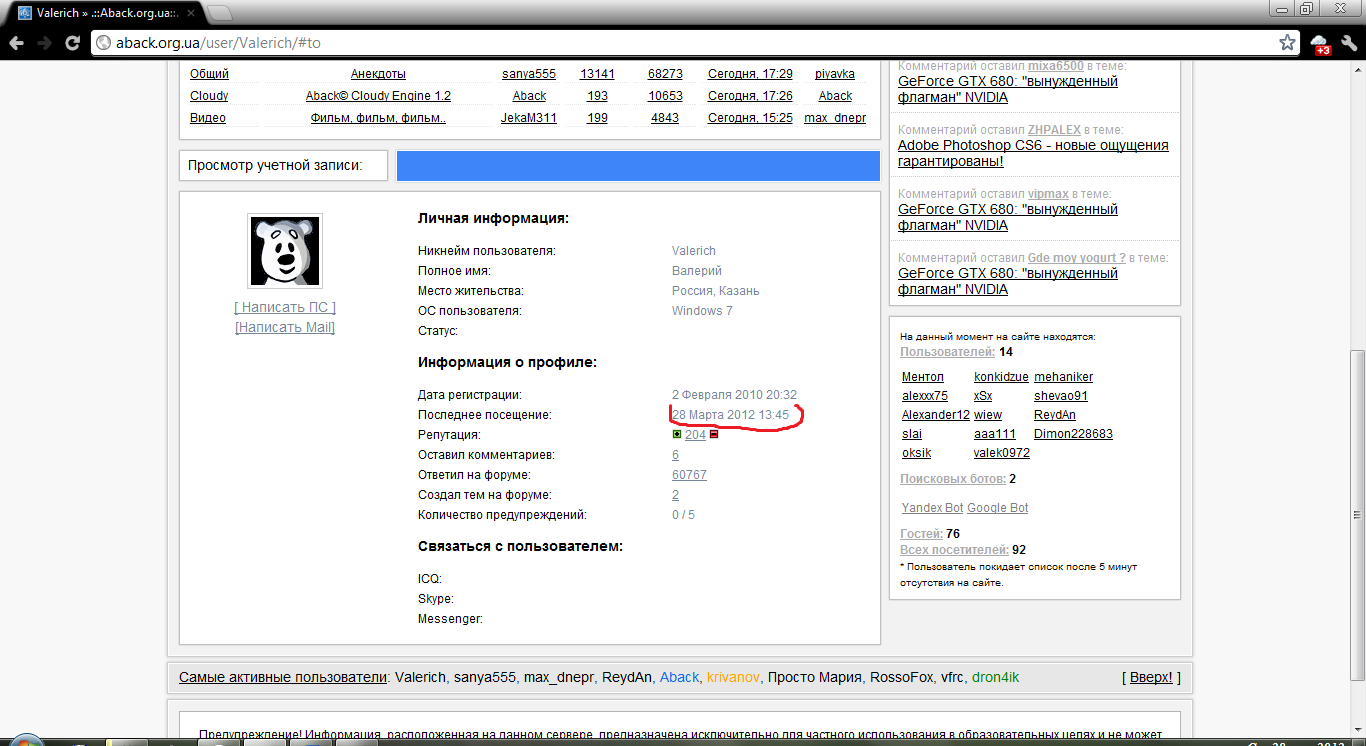Screen dimensions: 1366x746
Task: Open online user valek0972's profile
Action: click(x=1002, y=453)
